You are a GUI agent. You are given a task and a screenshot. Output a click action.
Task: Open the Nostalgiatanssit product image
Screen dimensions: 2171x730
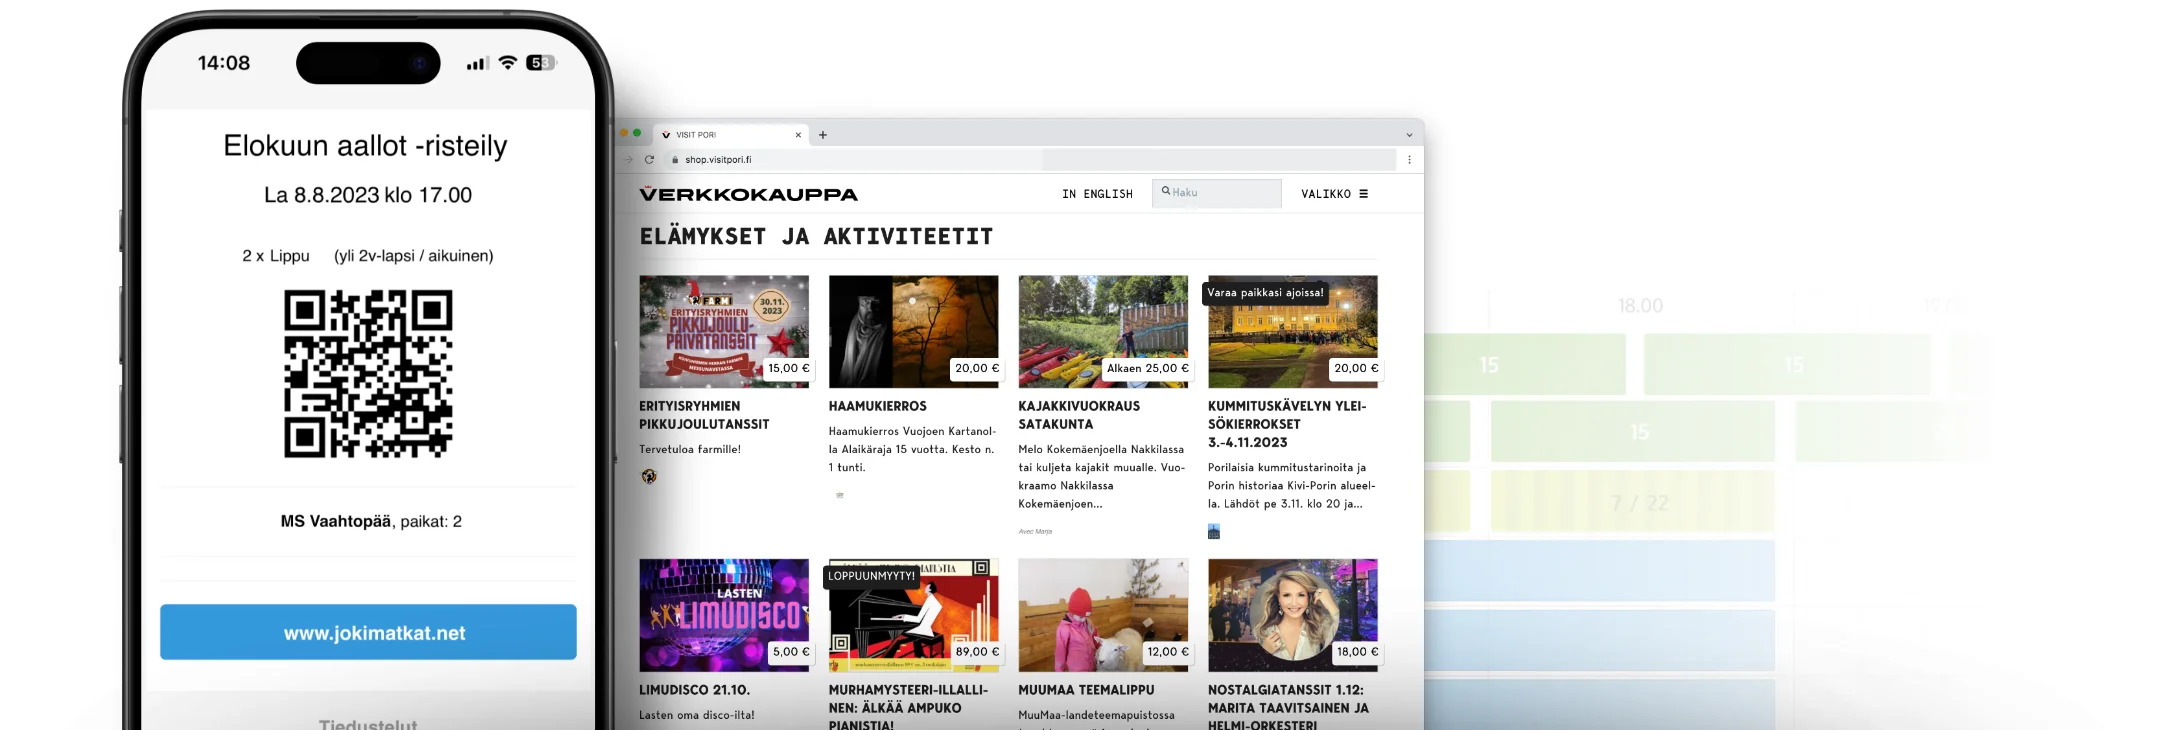point(1293,615)
